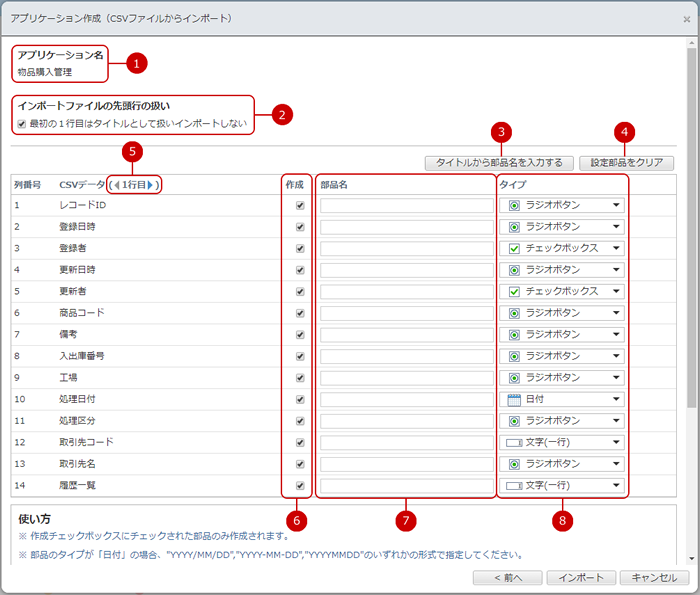Click the checkbox type icon in row 3

(514, 248)
